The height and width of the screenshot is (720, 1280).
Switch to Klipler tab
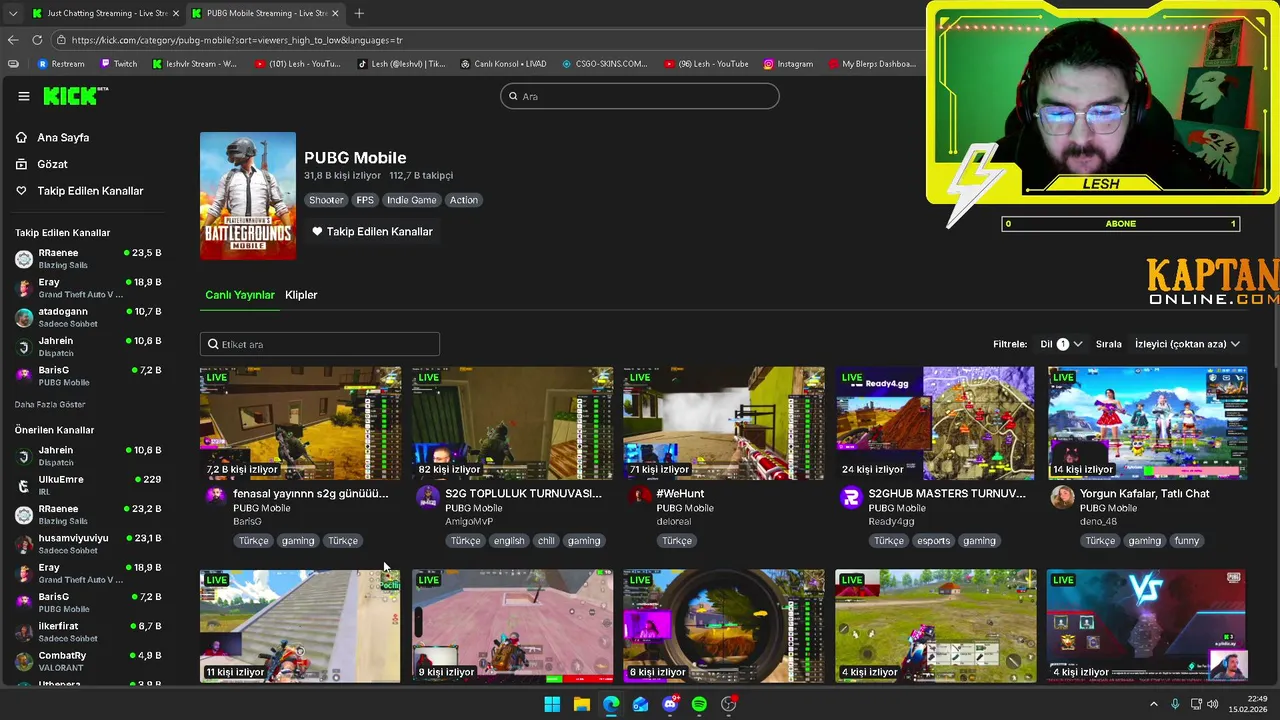coord(301,295)
